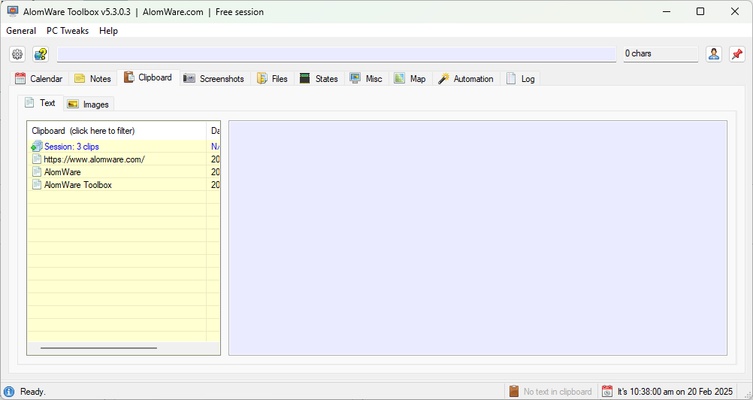Switch to the Calendar tab
The image size is (753, 400).
(39, 79)
